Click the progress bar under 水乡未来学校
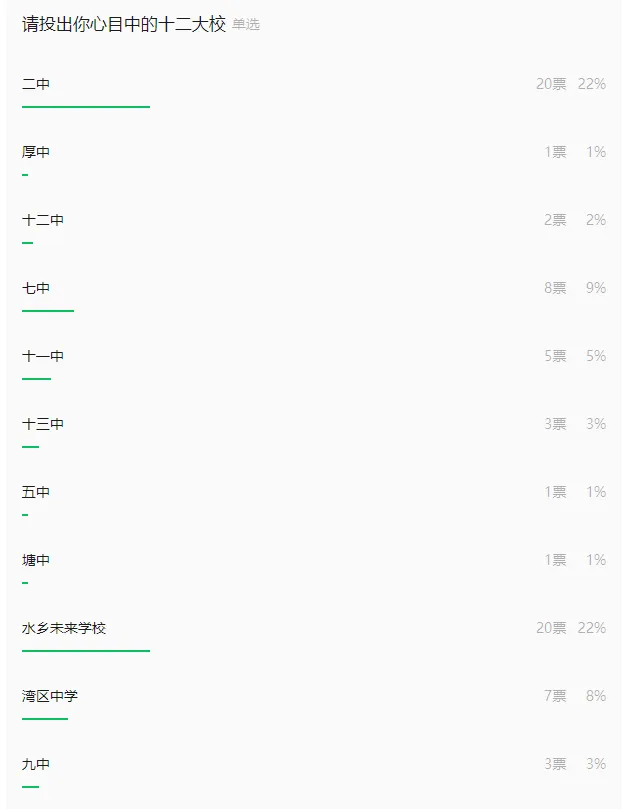This screenshot has width=623, height=809. pos(86,651)
